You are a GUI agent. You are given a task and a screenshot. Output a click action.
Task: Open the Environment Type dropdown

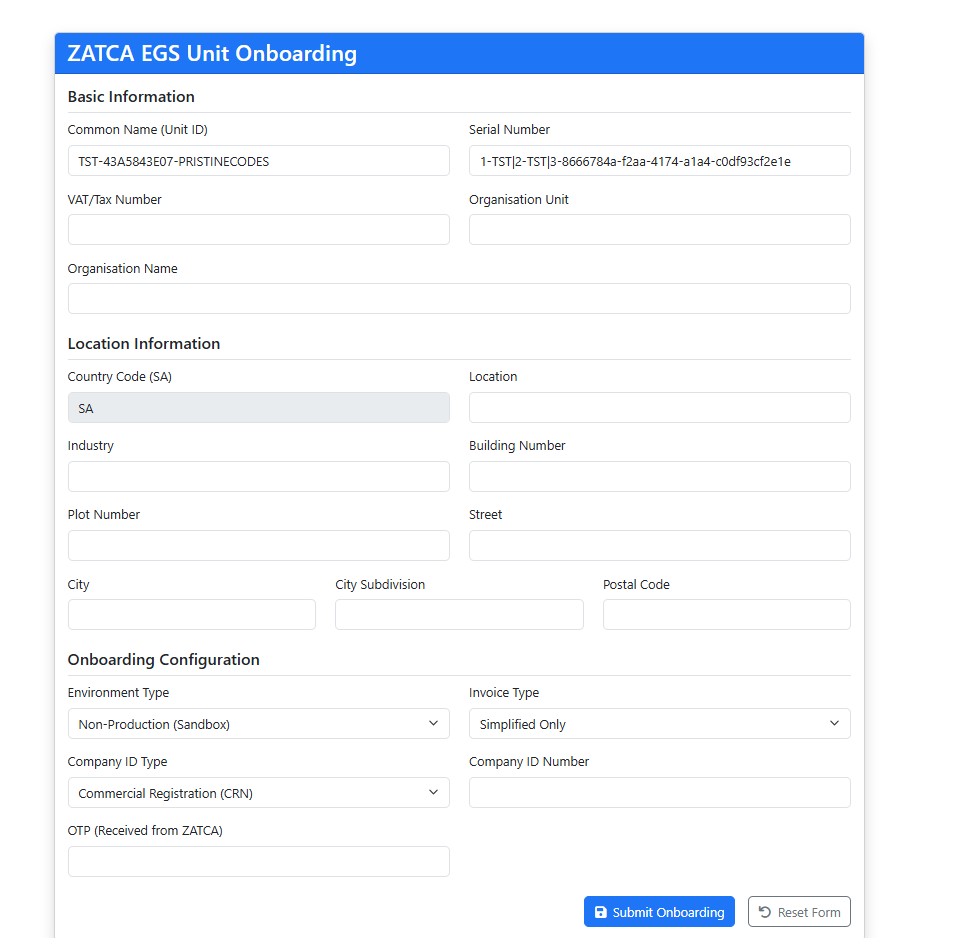[258, 723]
